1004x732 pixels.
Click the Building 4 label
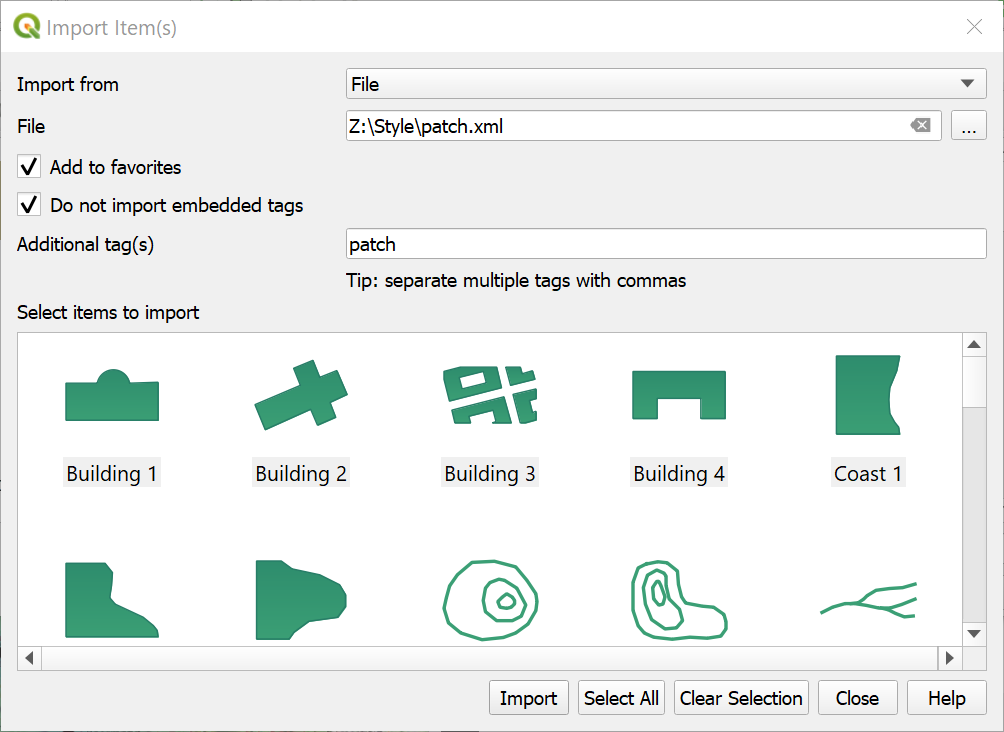tap(679, 473)
